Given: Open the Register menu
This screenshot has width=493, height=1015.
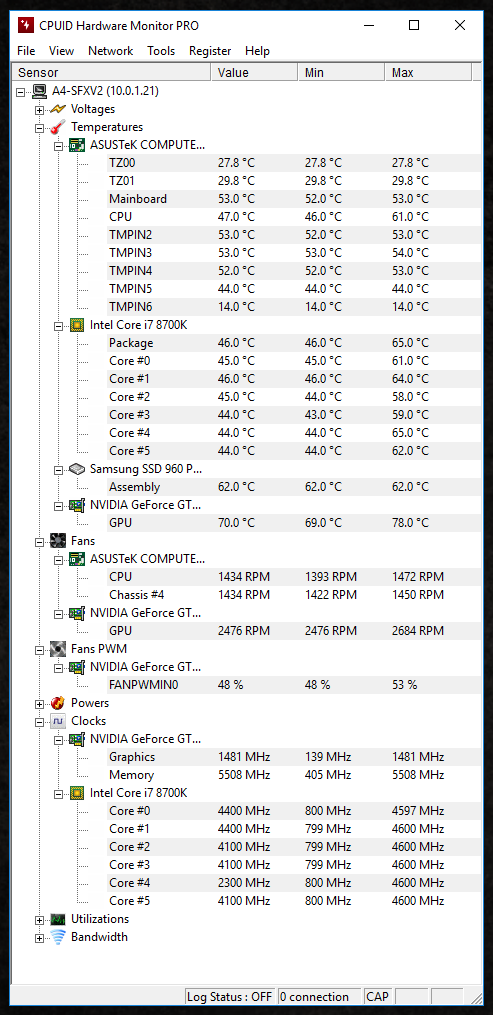Looking at the screenshot, I should 210,50.
